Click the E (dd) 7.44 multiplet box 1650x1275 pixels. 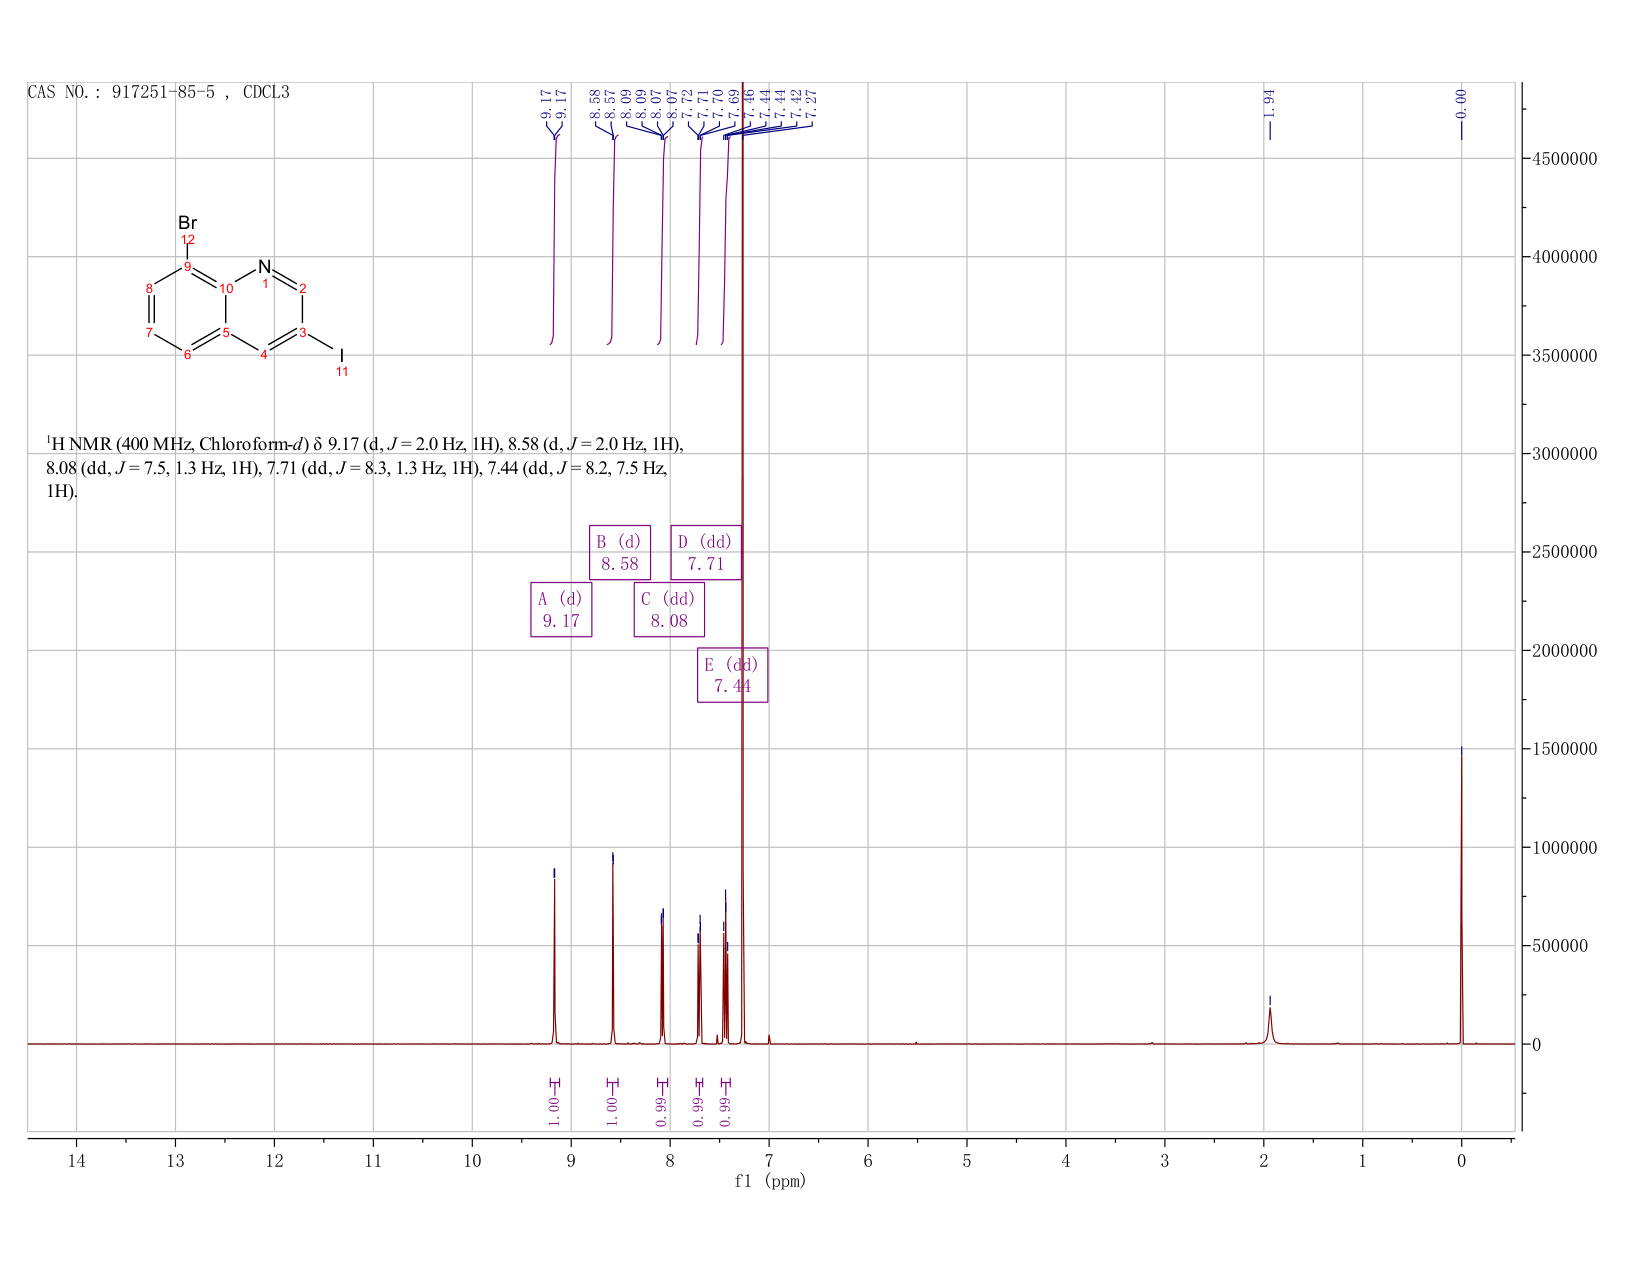click(x=732, y=675)
